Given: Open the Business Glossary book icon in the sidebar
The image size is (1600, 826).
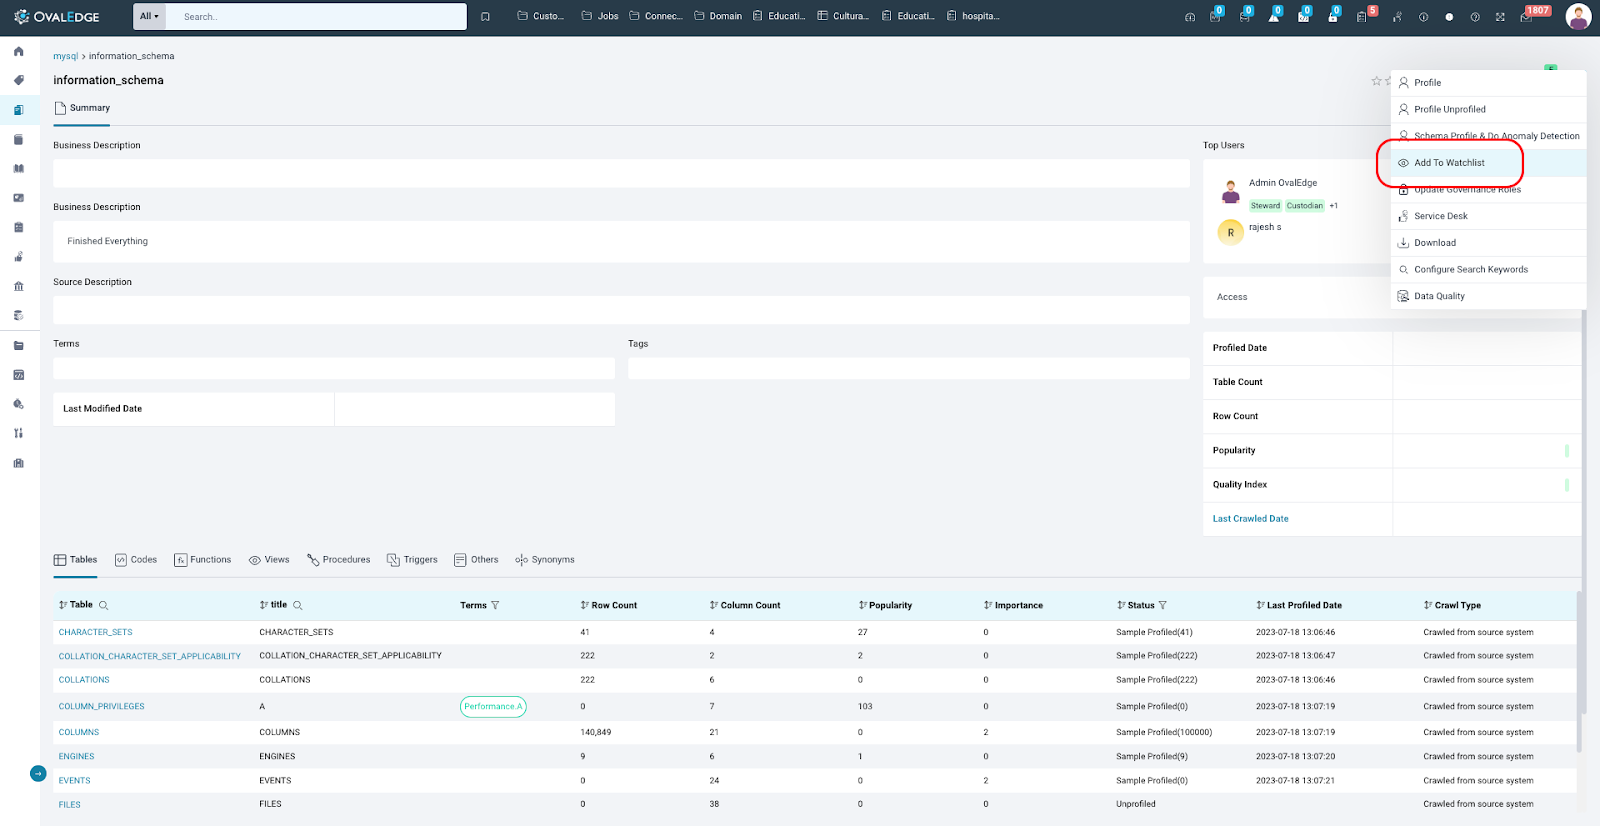Looking at the screenshot, I should coord(18,169).
